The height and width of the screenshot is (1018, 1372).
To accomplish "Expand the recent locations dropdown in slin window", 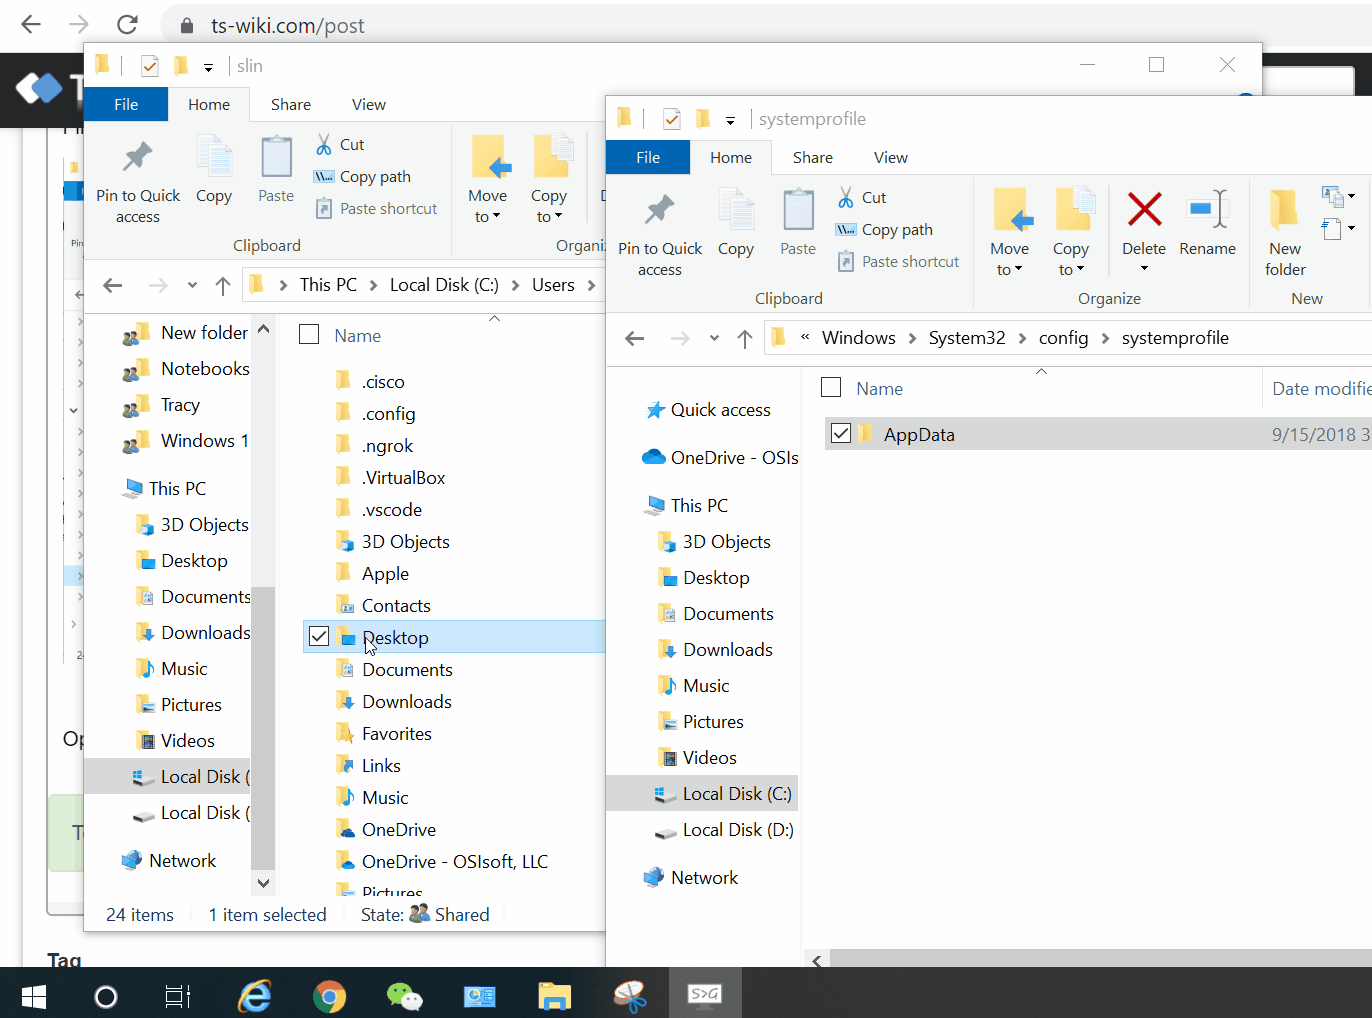I will click(192, 286).
